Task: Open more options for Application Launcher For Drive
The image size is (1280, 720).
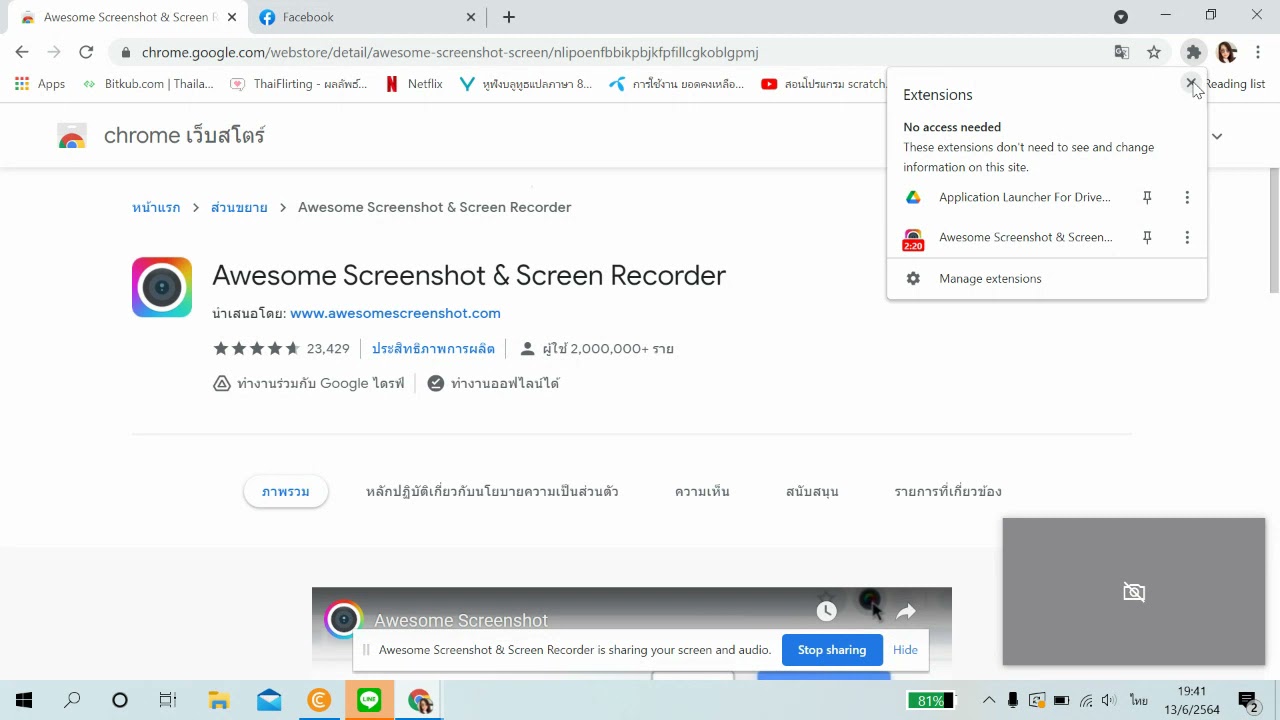Action: click(x=1187, y=198)
